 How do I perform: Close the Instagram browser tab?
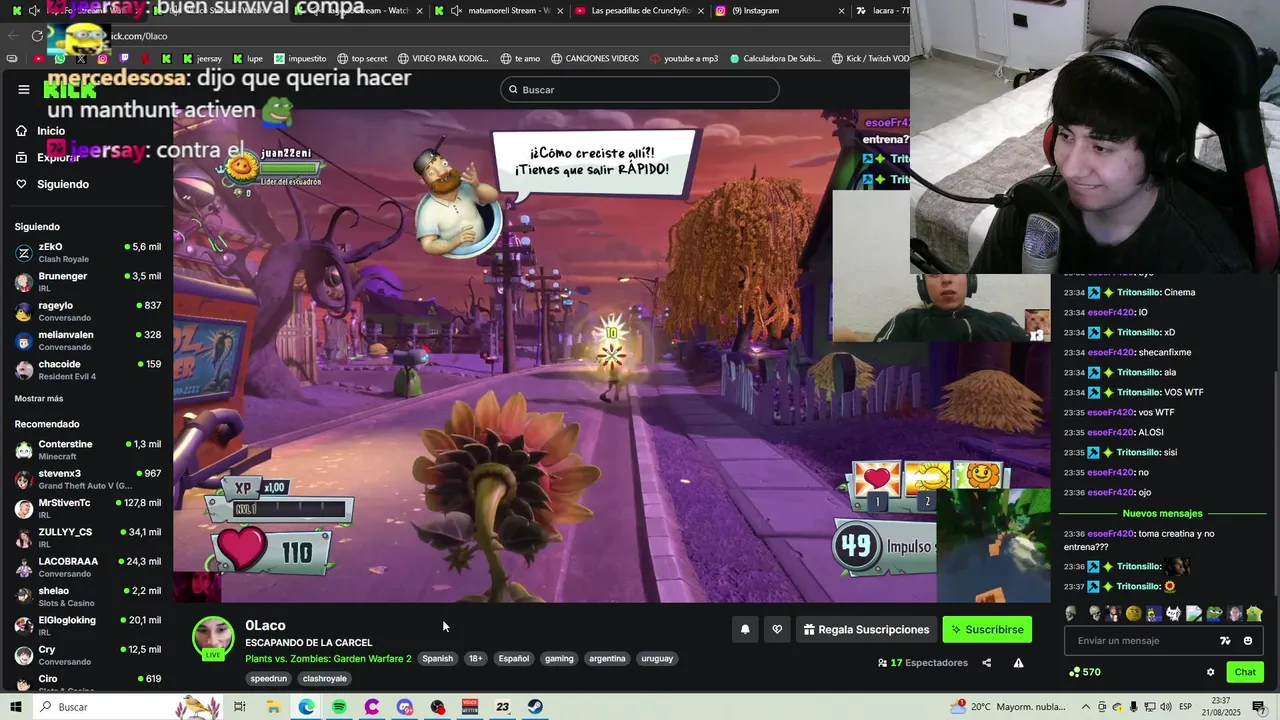pos(841,11)
